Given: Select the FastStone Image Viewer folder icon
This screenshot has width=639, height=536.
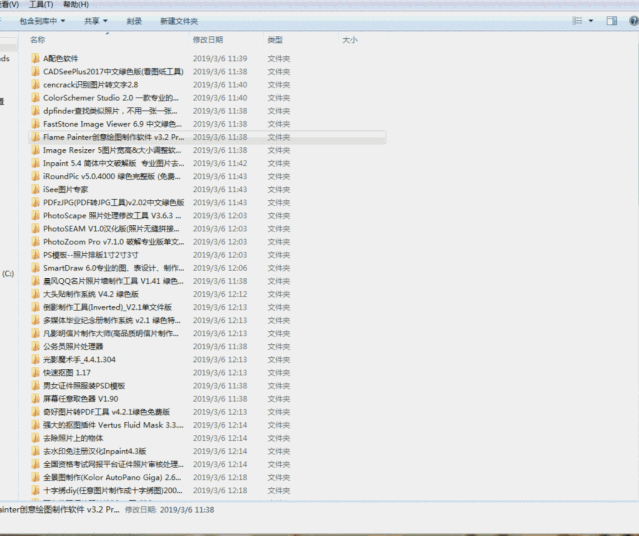Looking at the screenshot, I should 36,124.
